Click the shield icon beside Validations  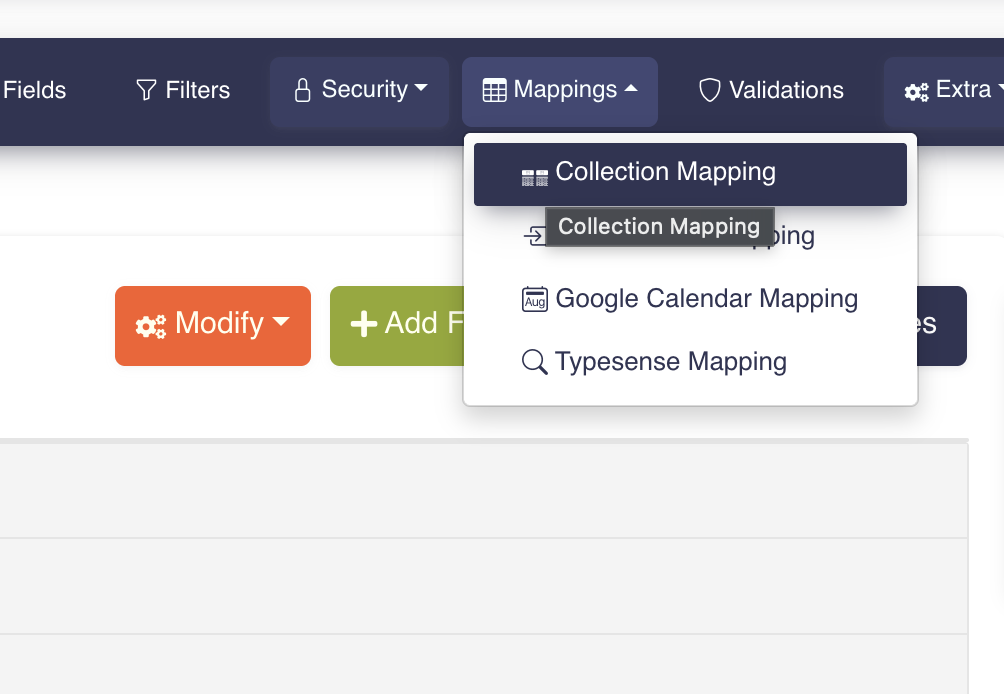(x=710, y=91)
